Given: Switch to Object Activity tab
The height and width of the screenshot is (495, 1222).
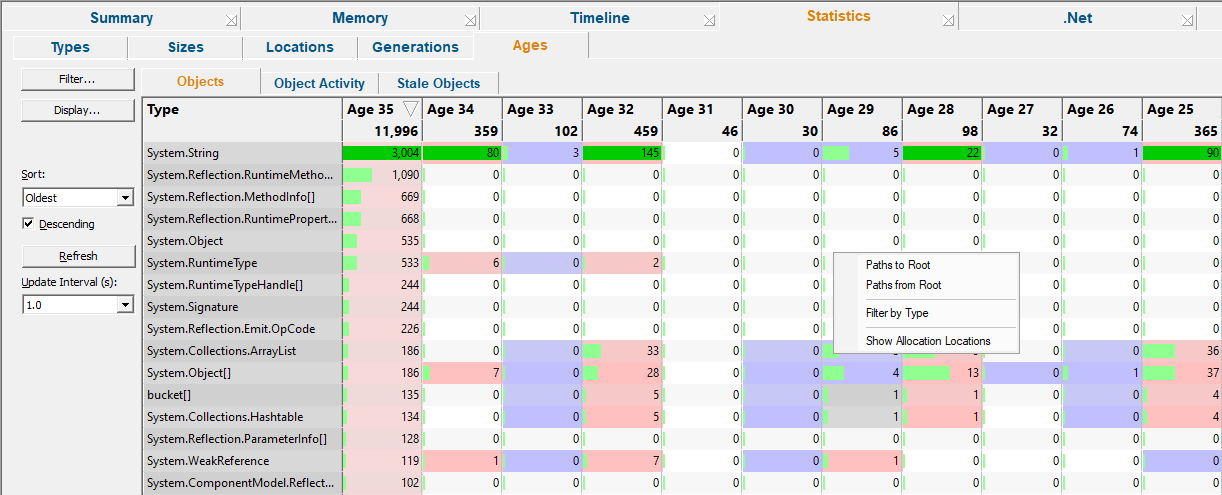Looking at the screenshot, I should (x=319, y=84).
